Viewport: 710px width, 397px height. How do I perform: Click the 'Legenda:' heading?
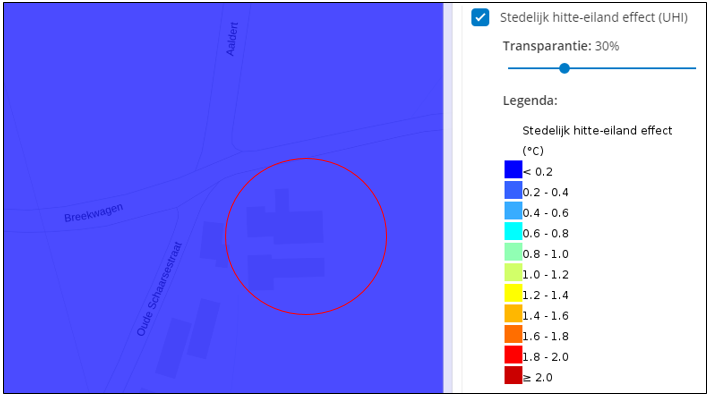click(530, 100)
